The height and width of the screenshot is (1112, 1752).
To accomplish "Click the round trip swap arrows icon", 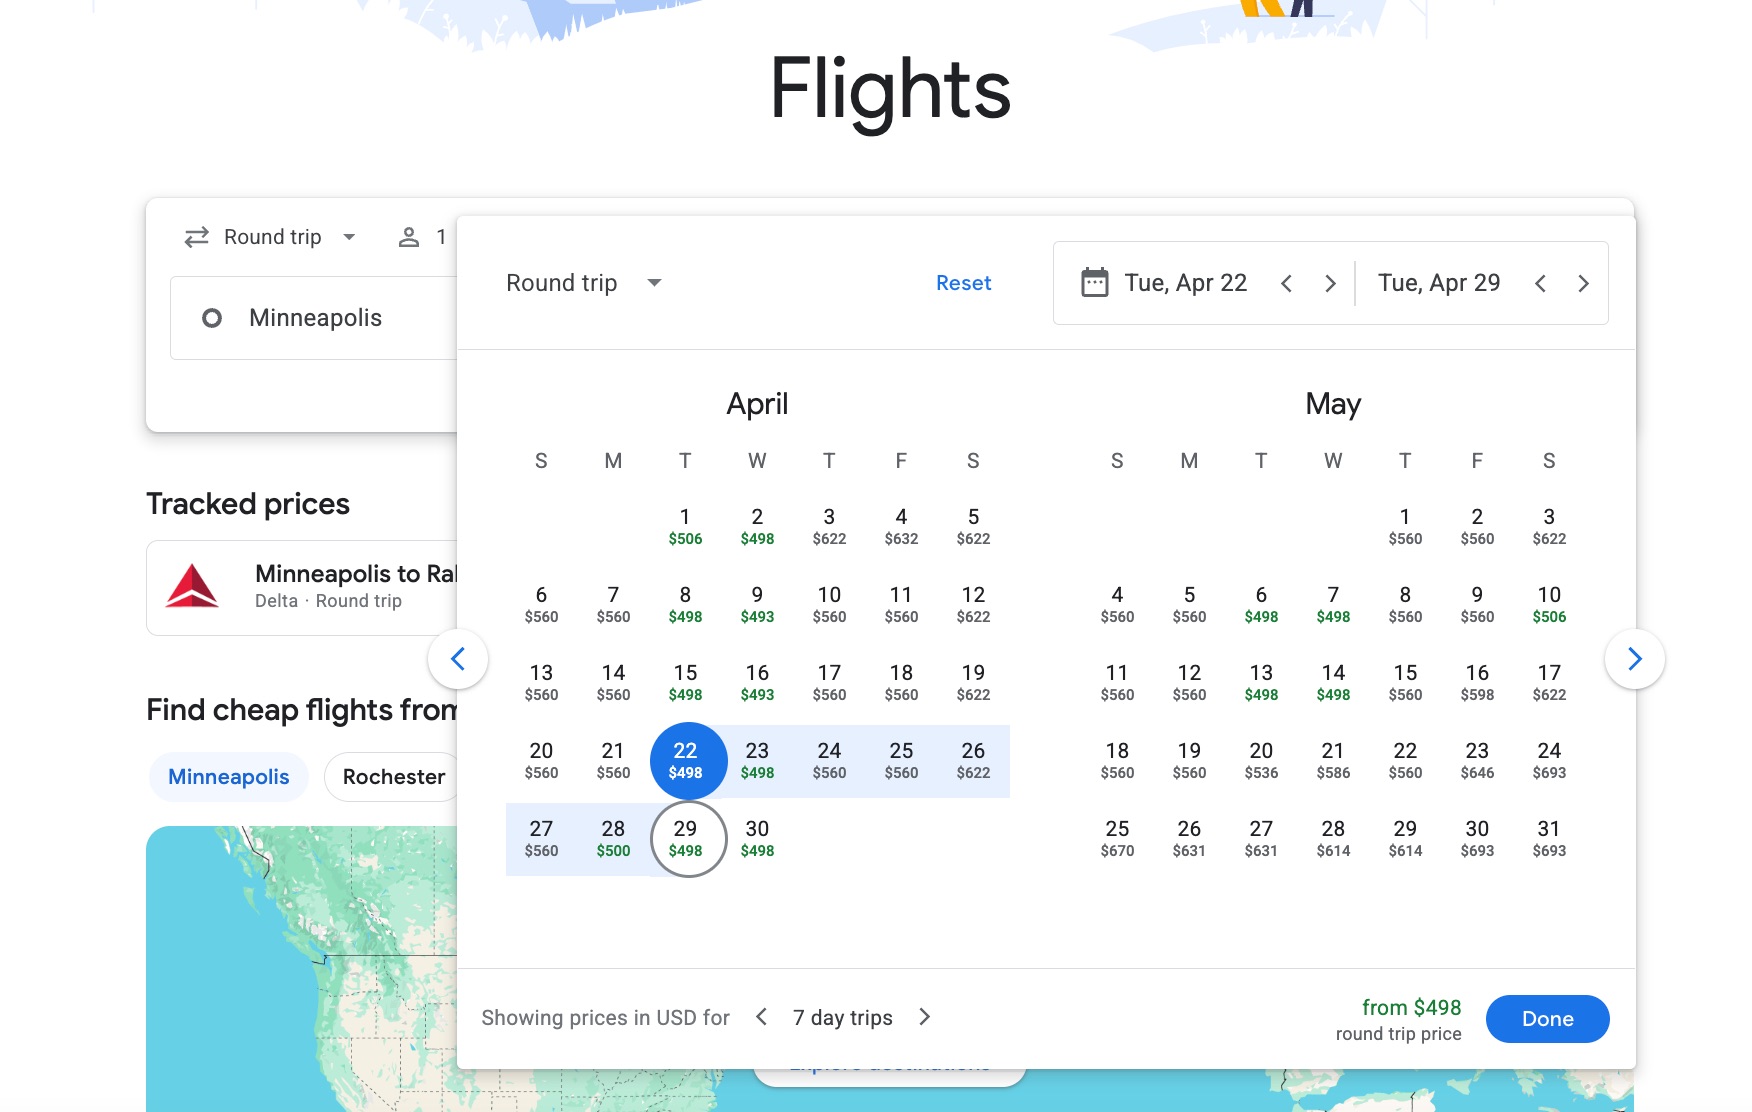I will tap(196, 236).
